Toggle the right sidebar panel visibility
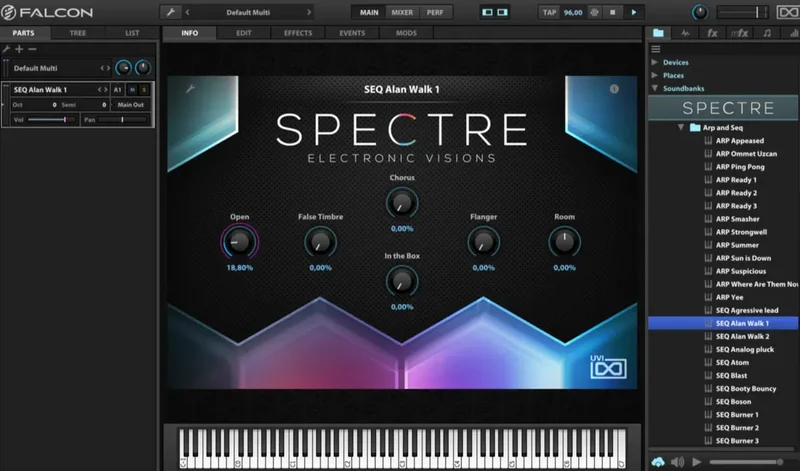 [x=503, y=12]
